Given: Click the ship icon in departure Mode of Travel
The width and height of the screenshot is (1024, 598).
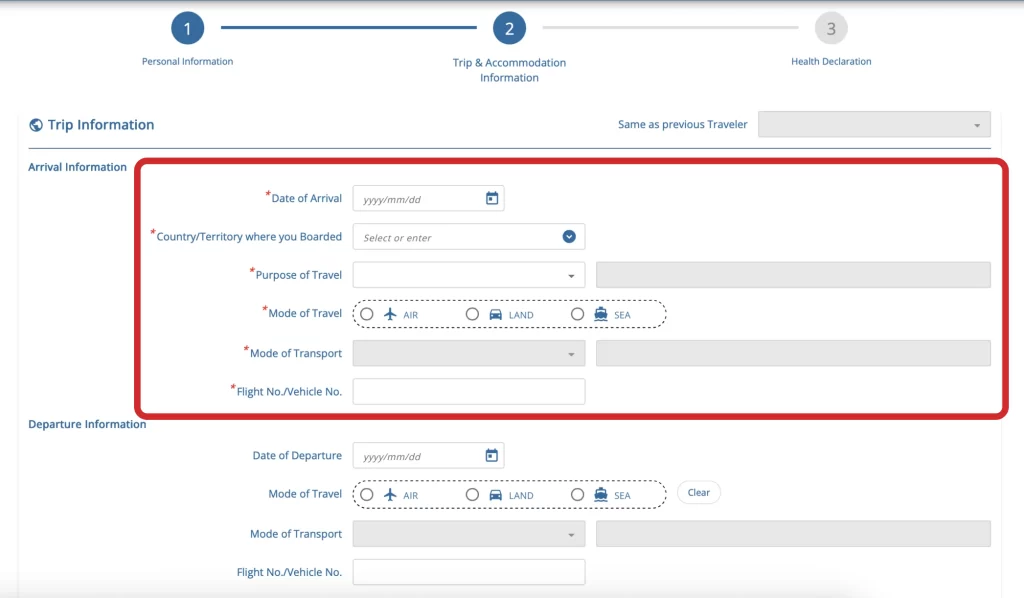Looking at the screenshot, I should point(601,495).
